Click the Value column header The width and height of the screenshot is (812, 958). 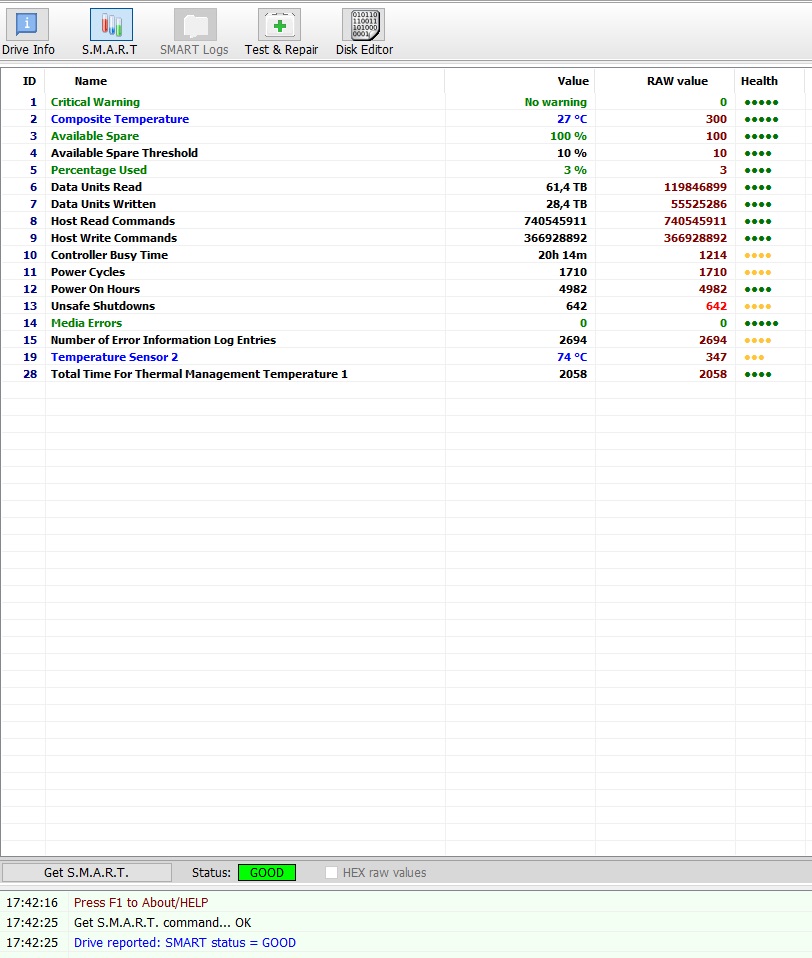click(573, 81)
